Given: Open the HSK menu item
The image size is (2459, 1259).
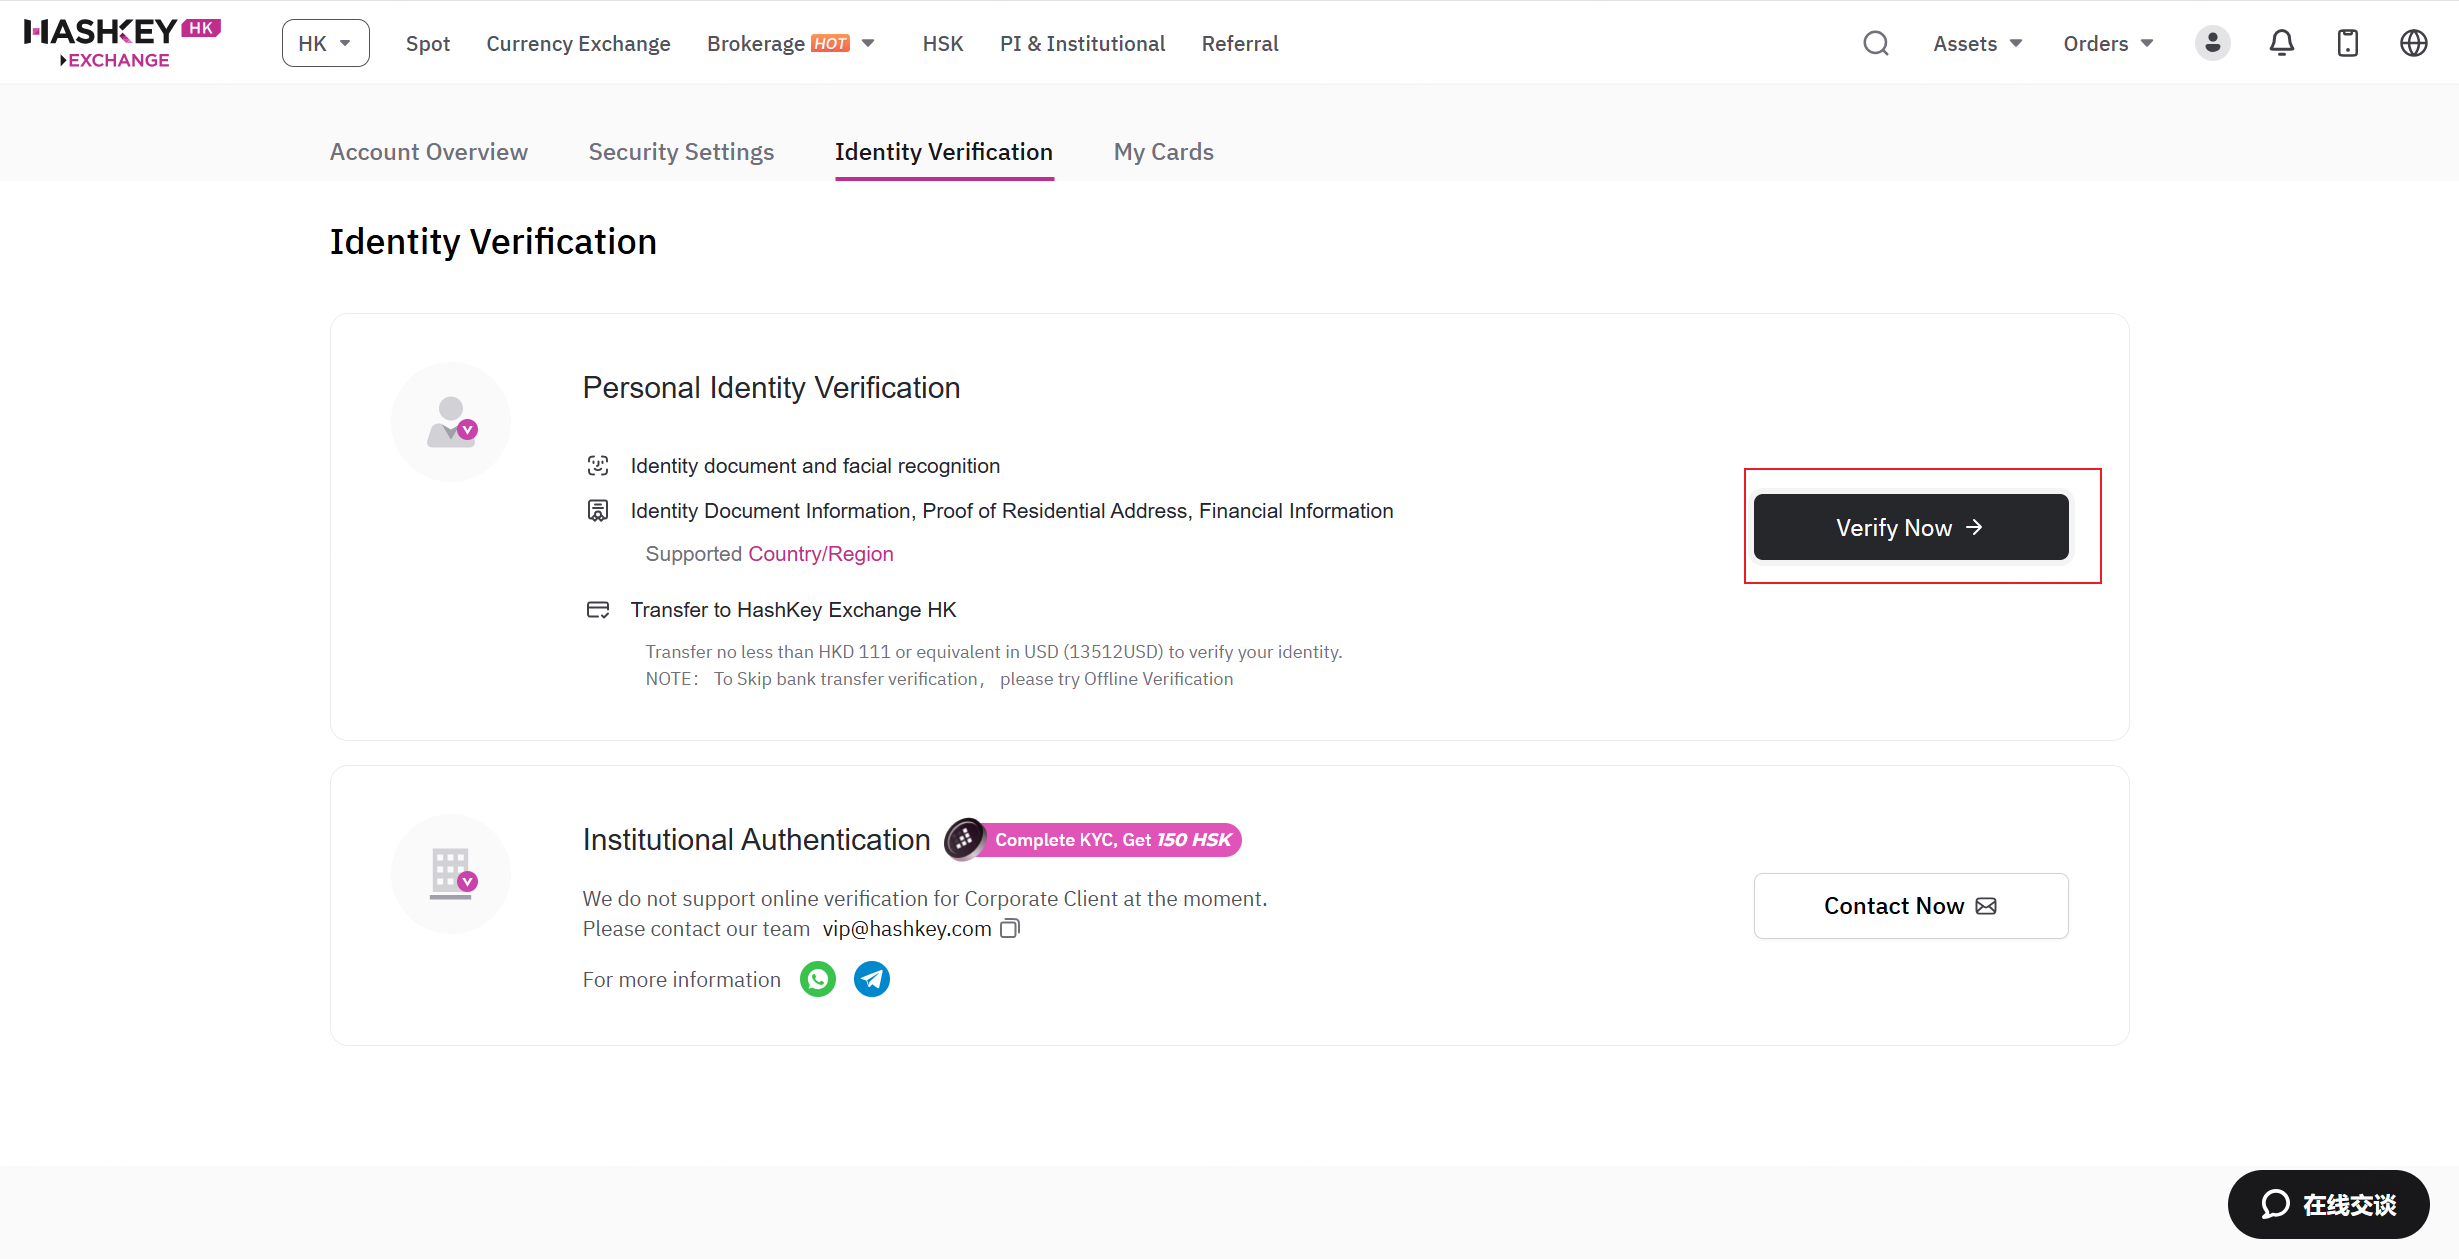Looking at the screenshot, I should [943, 43].
